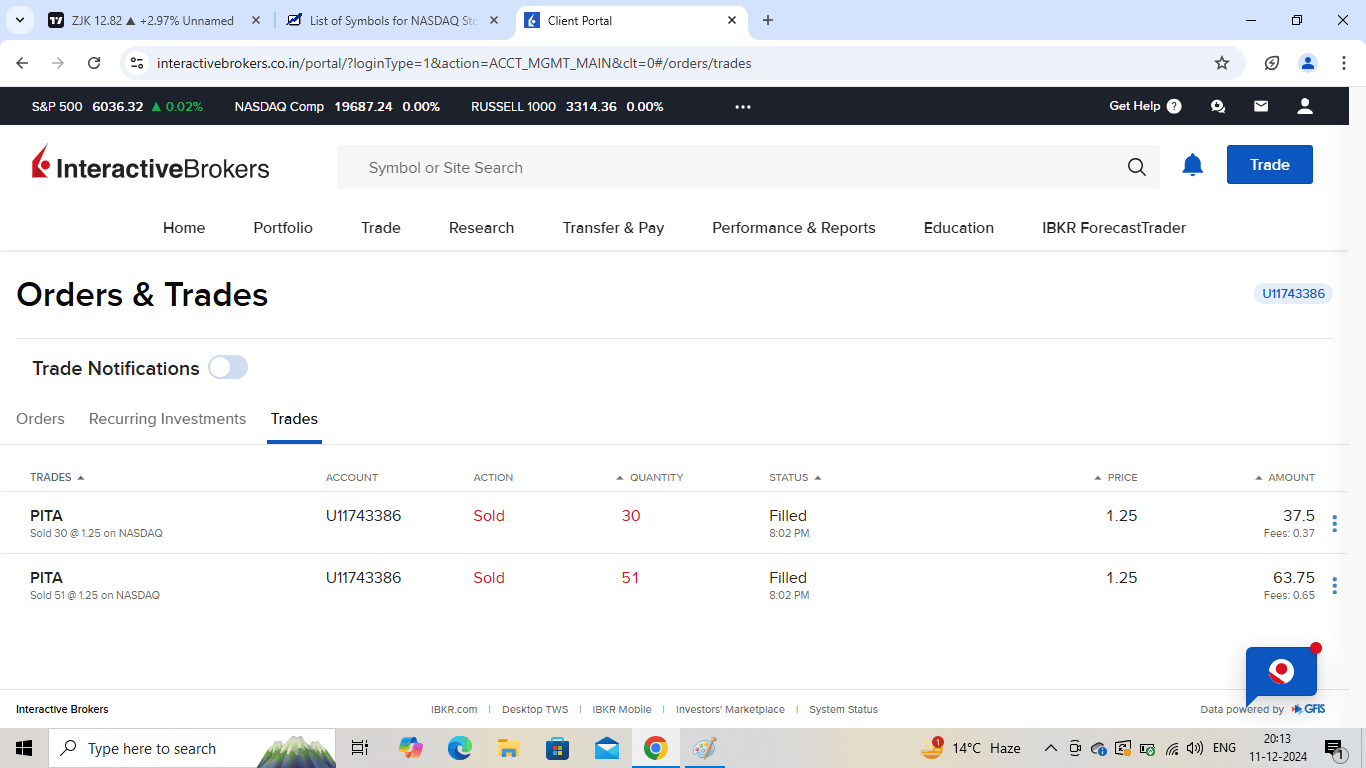Open Task View in the taskbar

(360, 748)
